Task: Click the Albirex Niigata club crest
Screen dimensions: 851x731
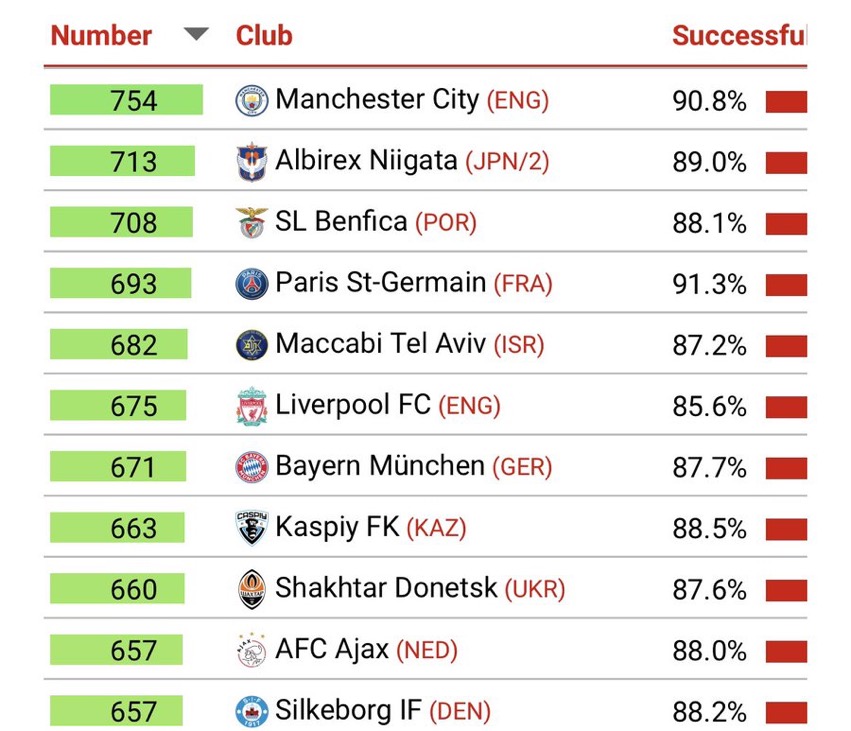Action: 252,162
